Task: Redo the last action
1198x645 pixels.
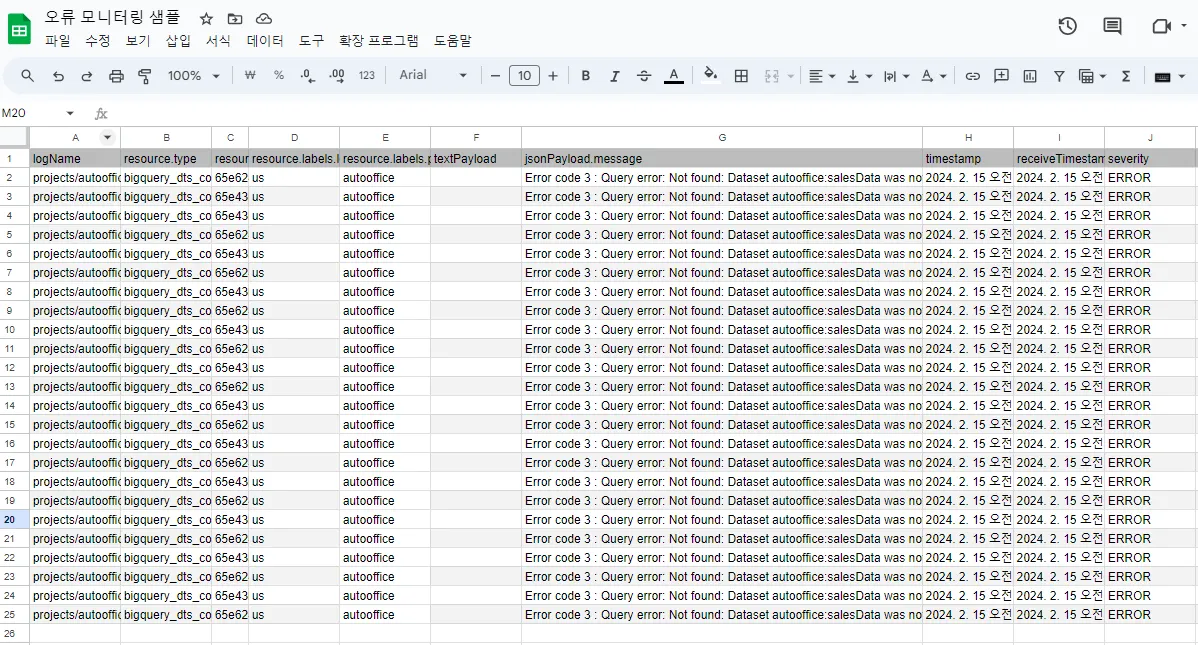Action: [x=86, y=76]
